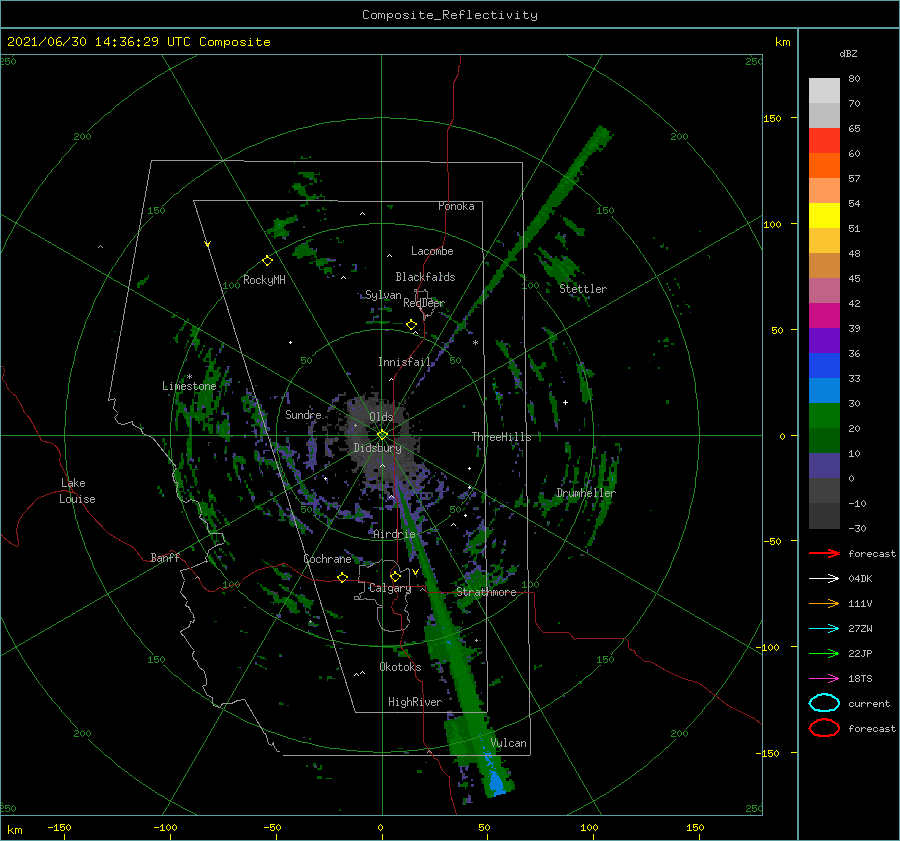The height and width of the screenshot is (841, 900).
Task: Click the Blackfalds town label
Action: pos(425,277)
